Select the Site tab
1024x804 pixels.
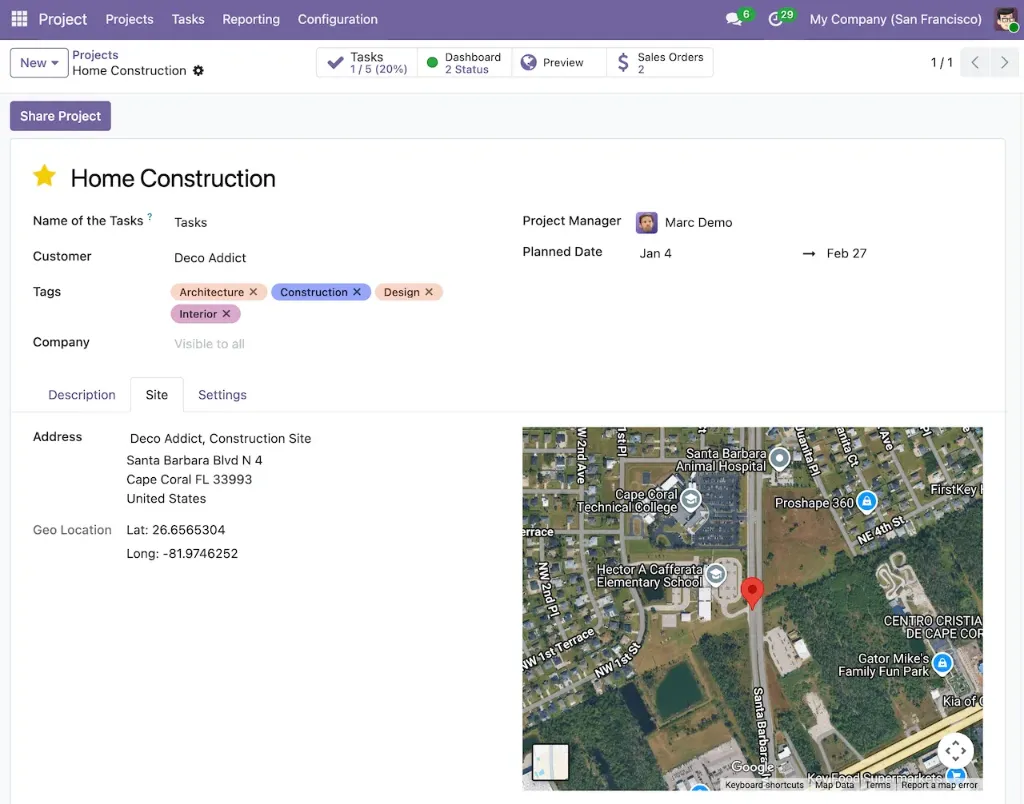pyautogui.click(x=157, y=394)
